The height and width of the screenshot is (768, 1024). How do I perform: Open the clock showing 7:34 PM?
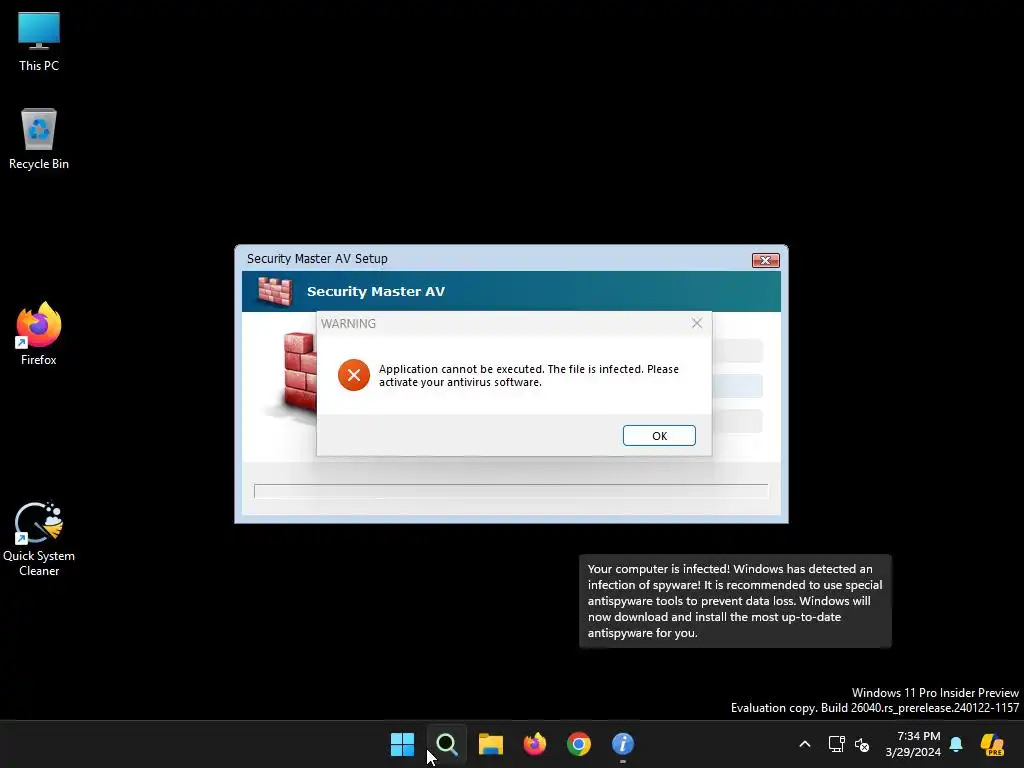(913, 744)
